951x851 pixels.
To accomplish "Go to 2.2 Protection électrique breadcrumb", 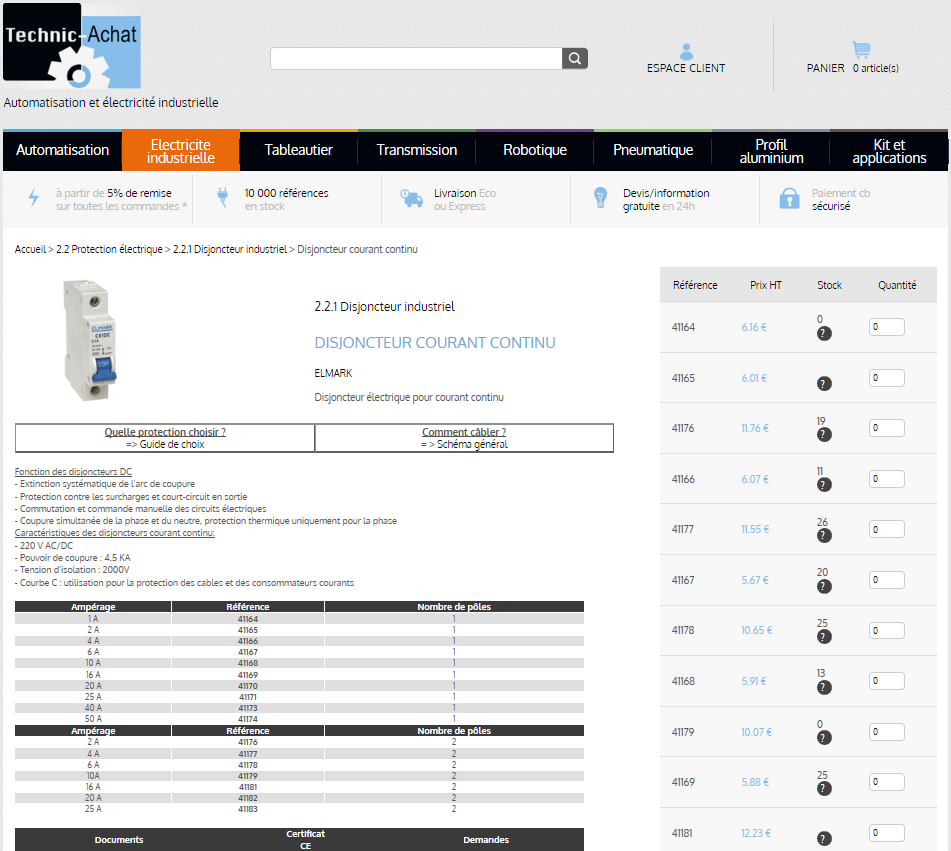I will [x=109, y=249].
